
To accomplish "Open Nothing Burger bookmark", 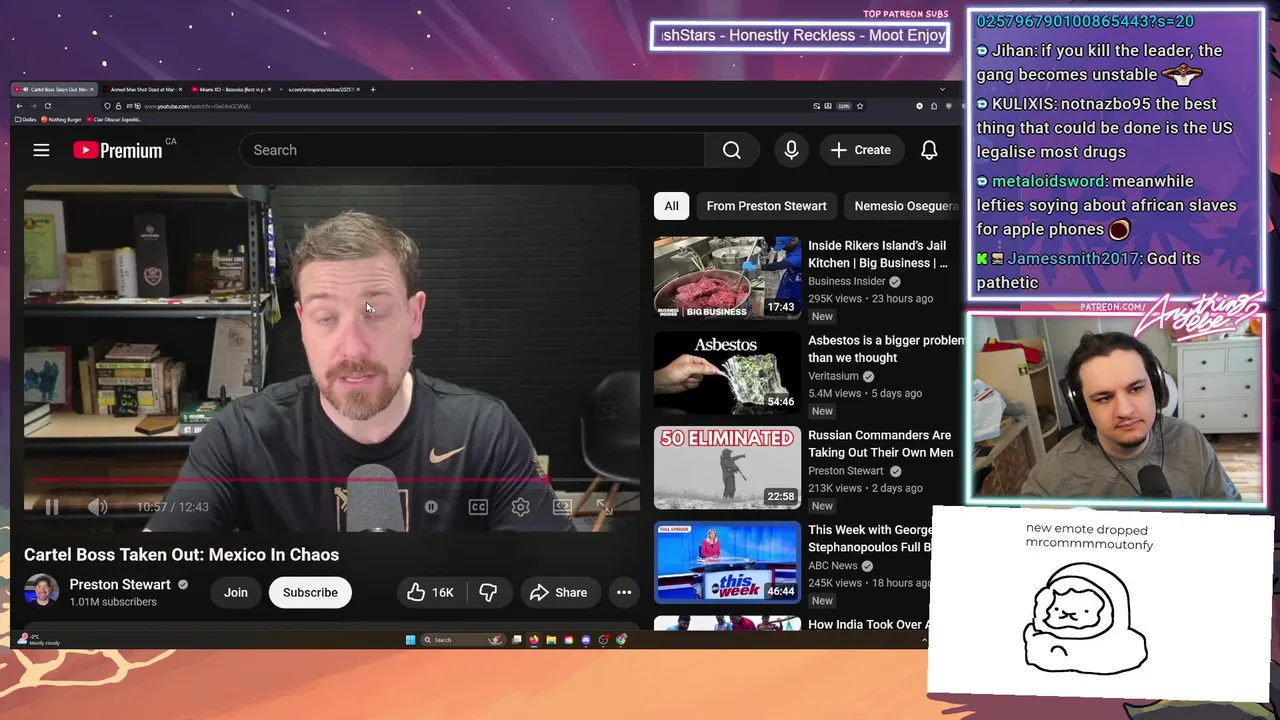I will [x=61, y=119].
